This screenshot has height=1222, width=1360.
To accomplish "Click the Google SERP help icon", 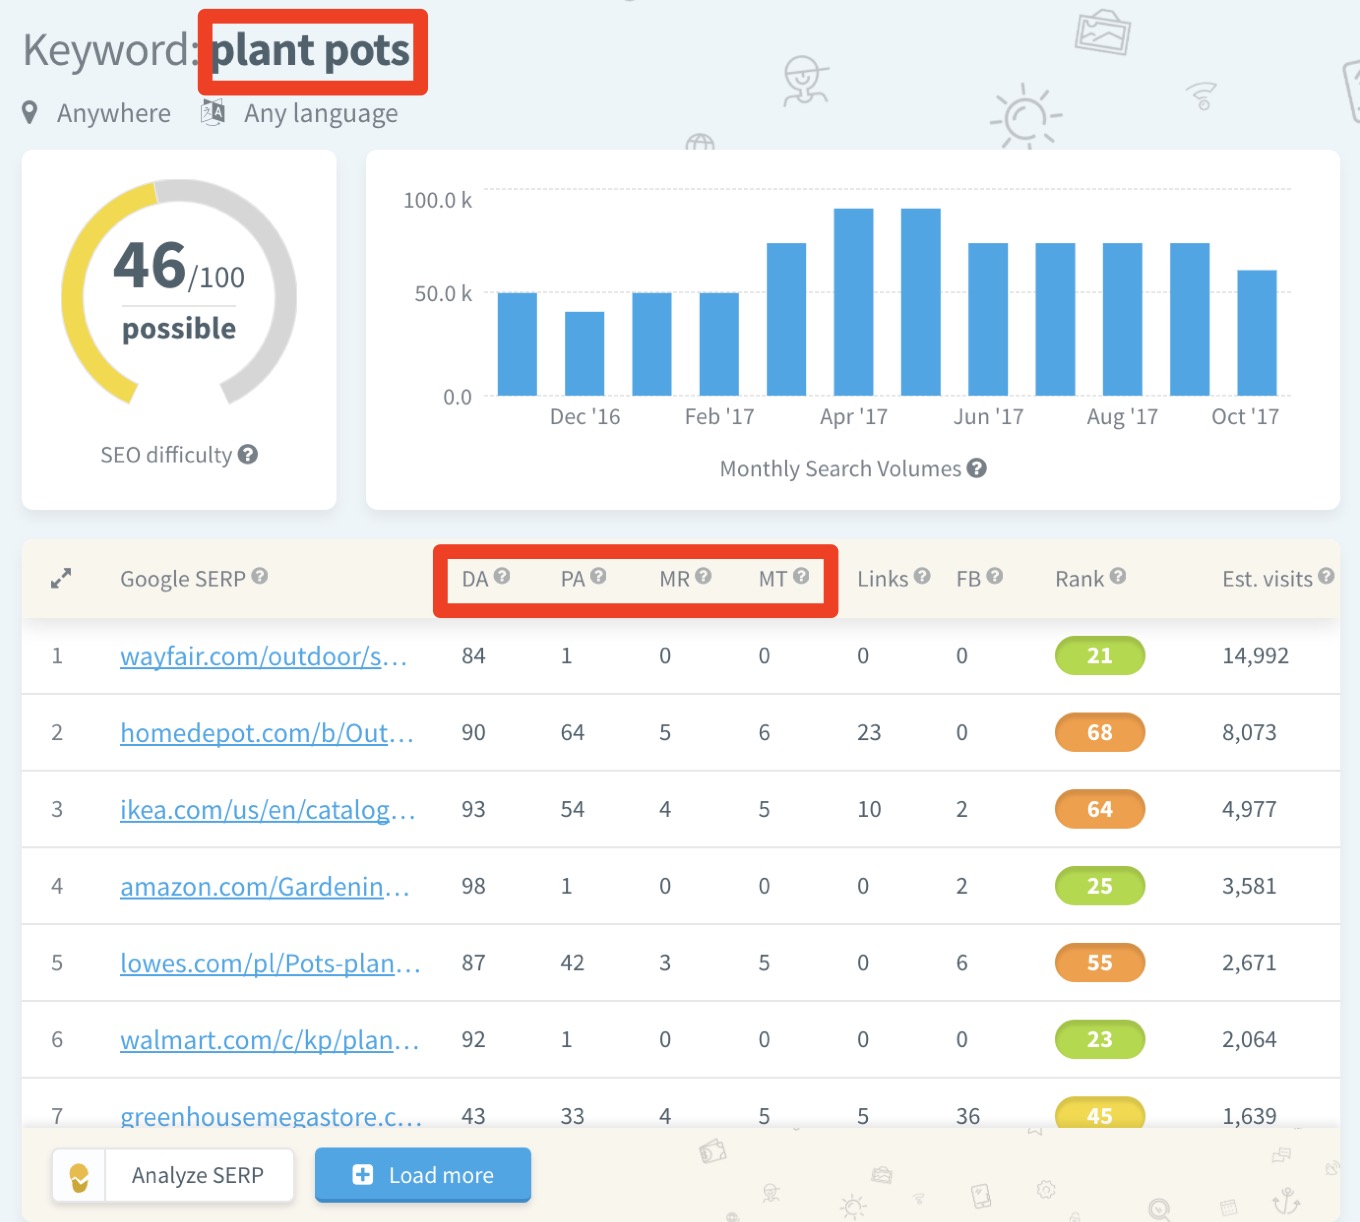I will (x=261, y=575).
